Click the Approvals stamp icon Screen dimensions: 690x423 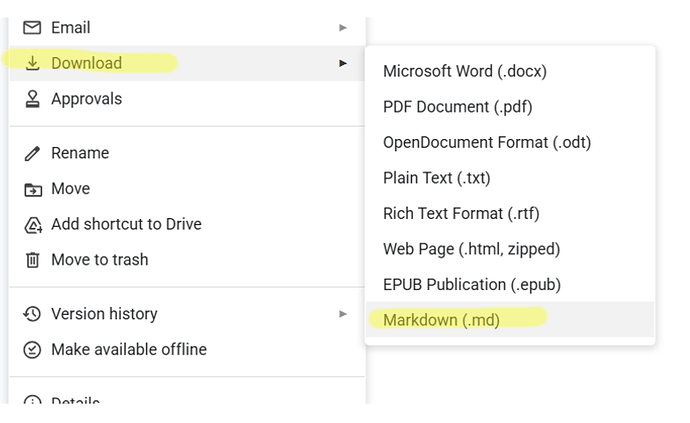33,99
